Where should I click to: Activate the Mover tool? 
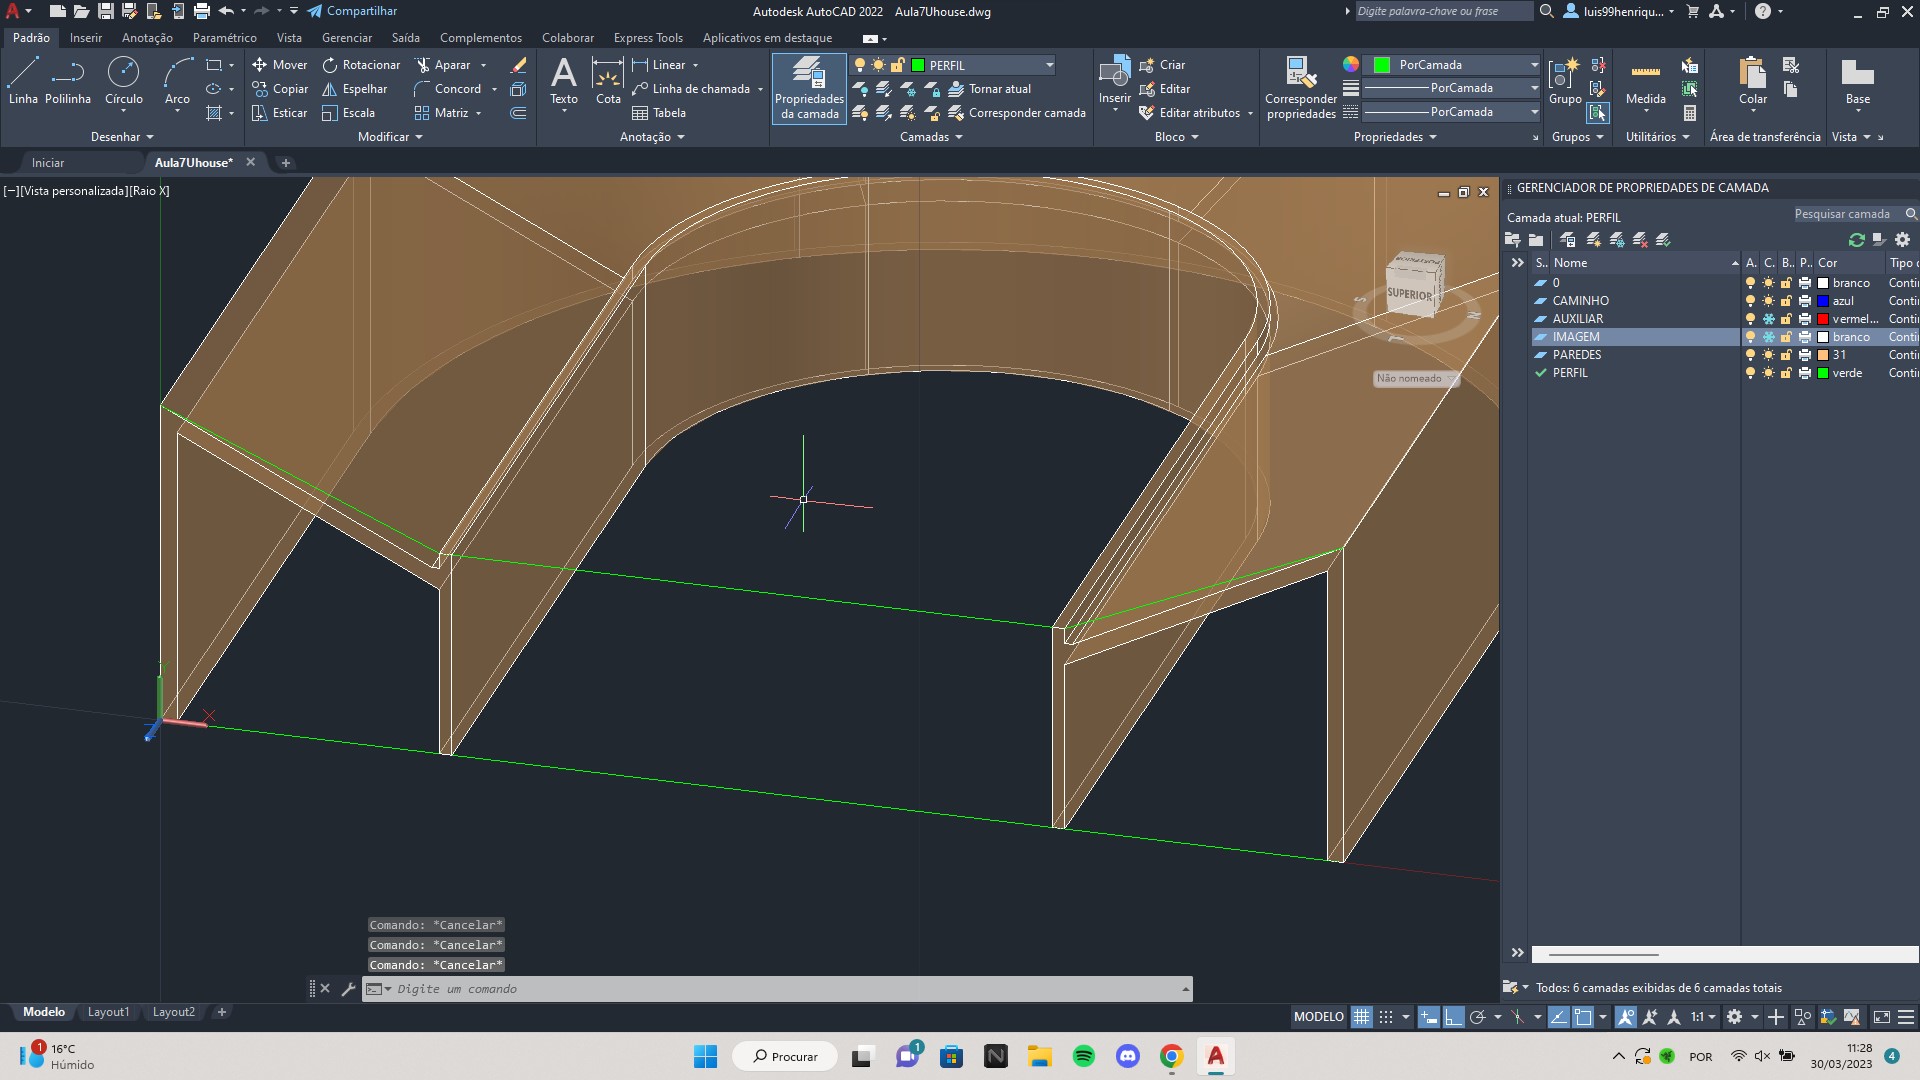point(279,65)
